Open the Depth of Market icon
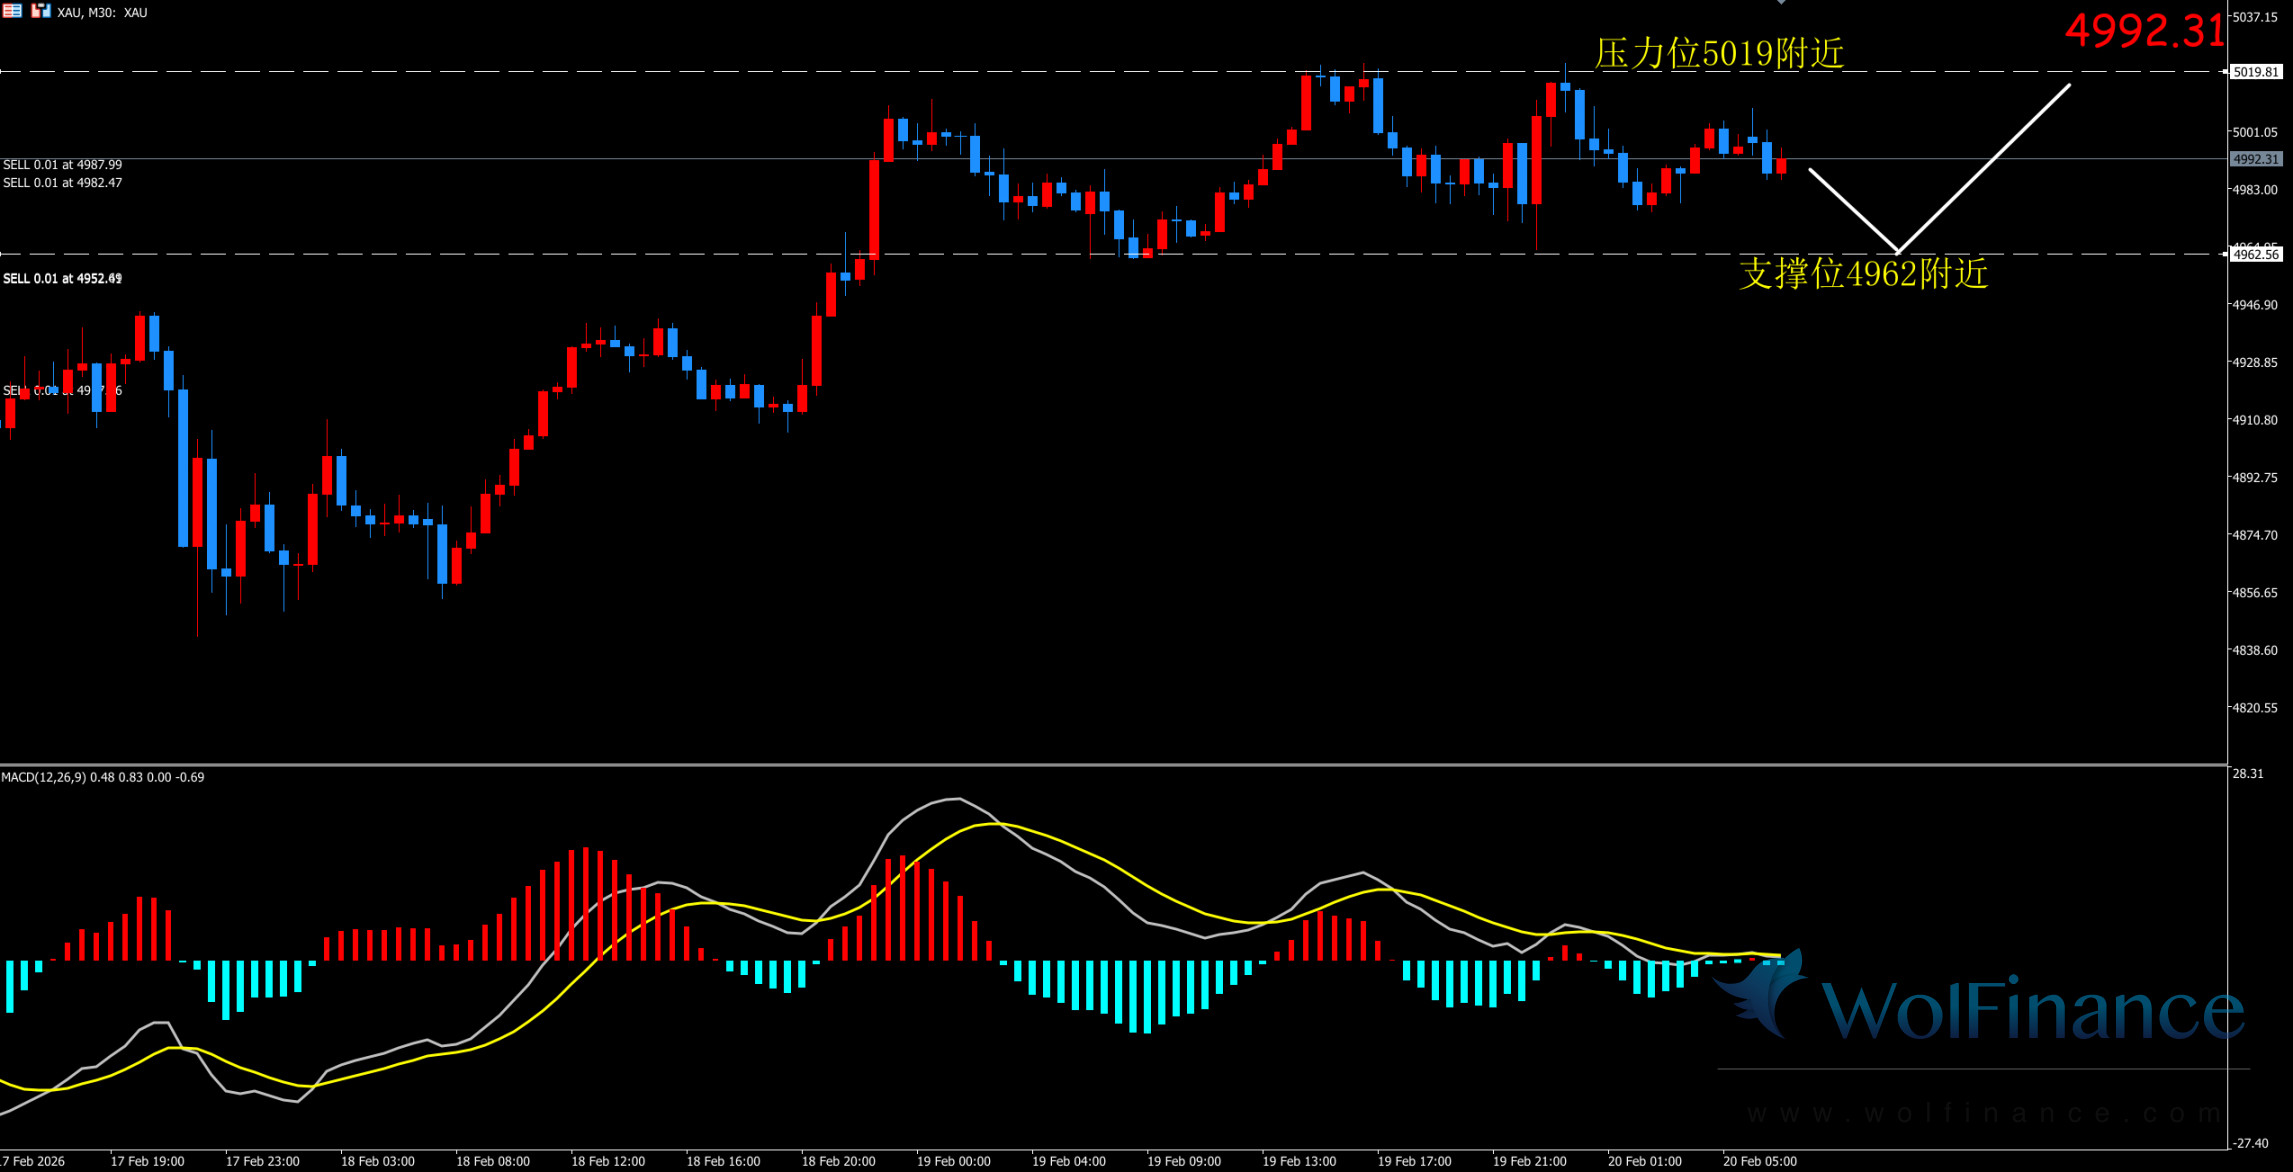 click(12, 11)
